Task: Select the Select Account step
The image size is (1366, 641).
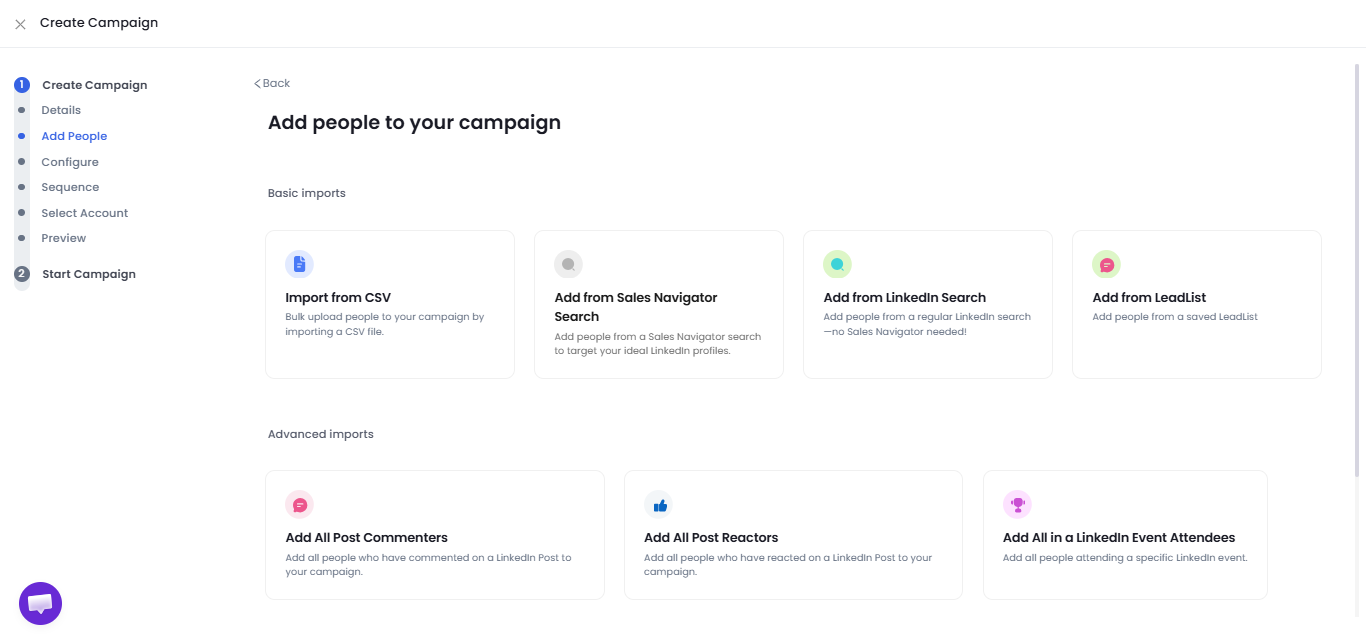Action: click(x=84, y=212)
